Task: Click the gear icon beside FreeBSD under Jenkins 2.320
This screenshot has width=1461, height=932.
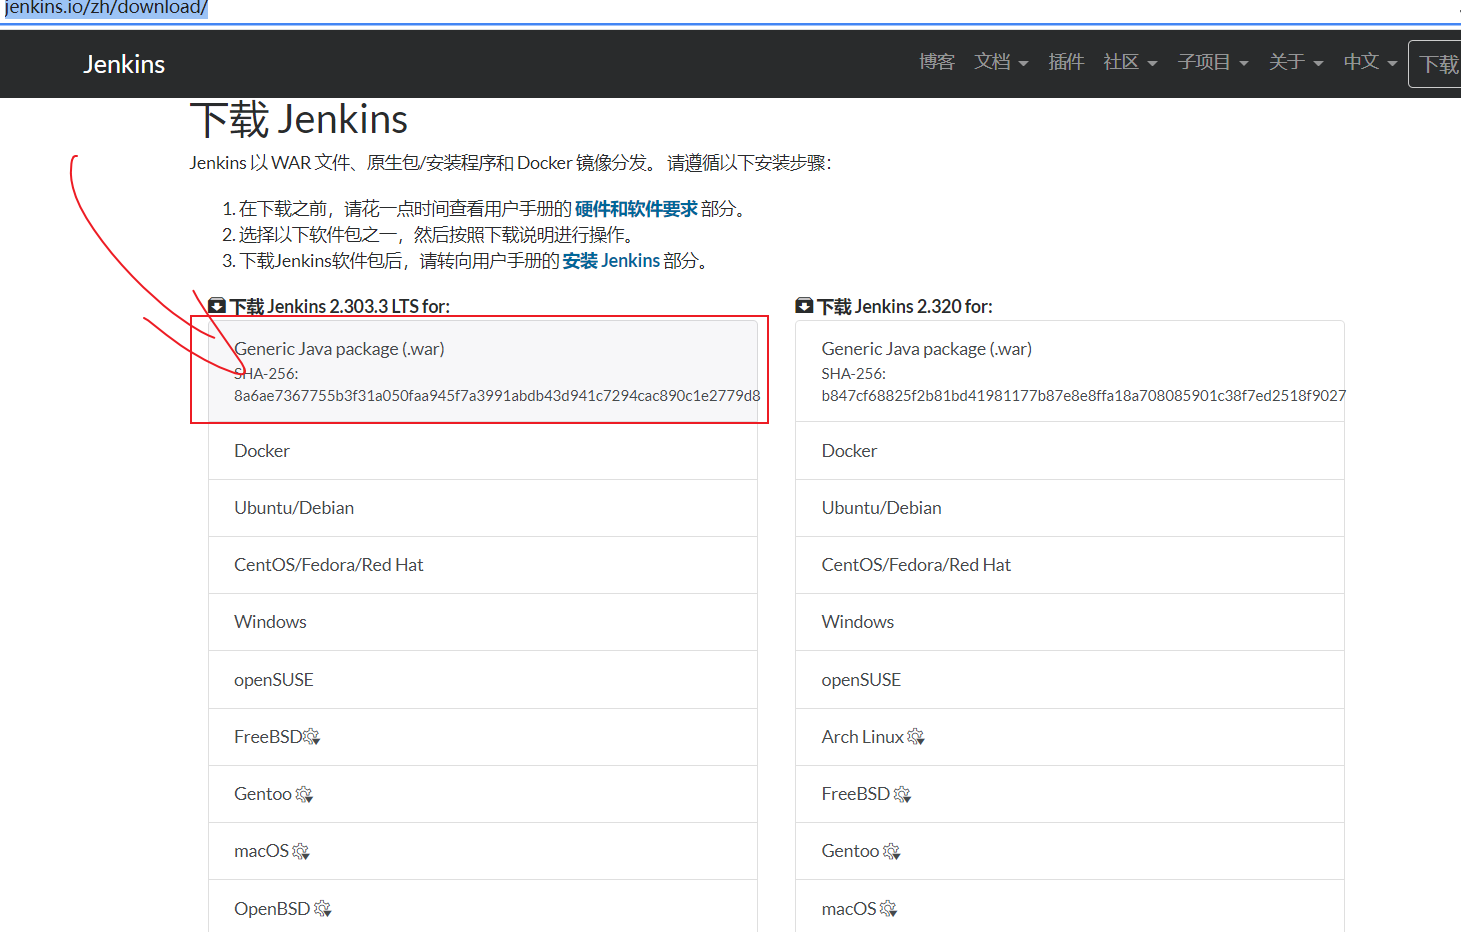Action: pyautogui.click(x=902, y=794)
